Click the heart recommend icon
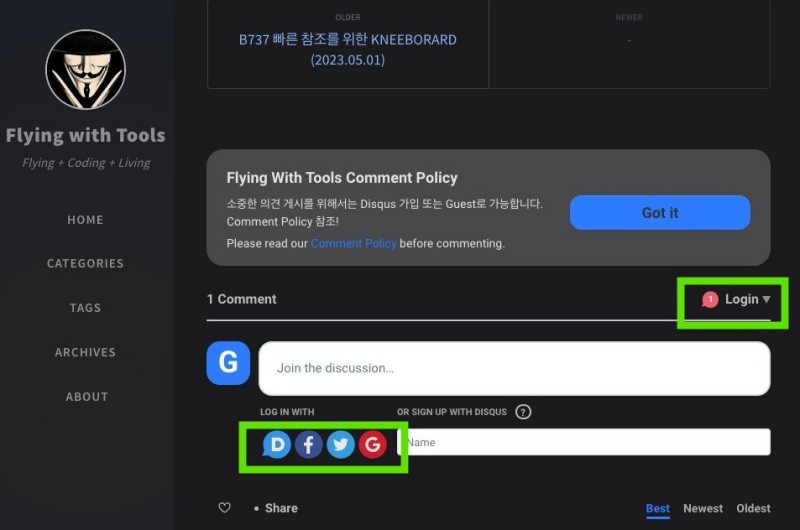 point(225,508)
